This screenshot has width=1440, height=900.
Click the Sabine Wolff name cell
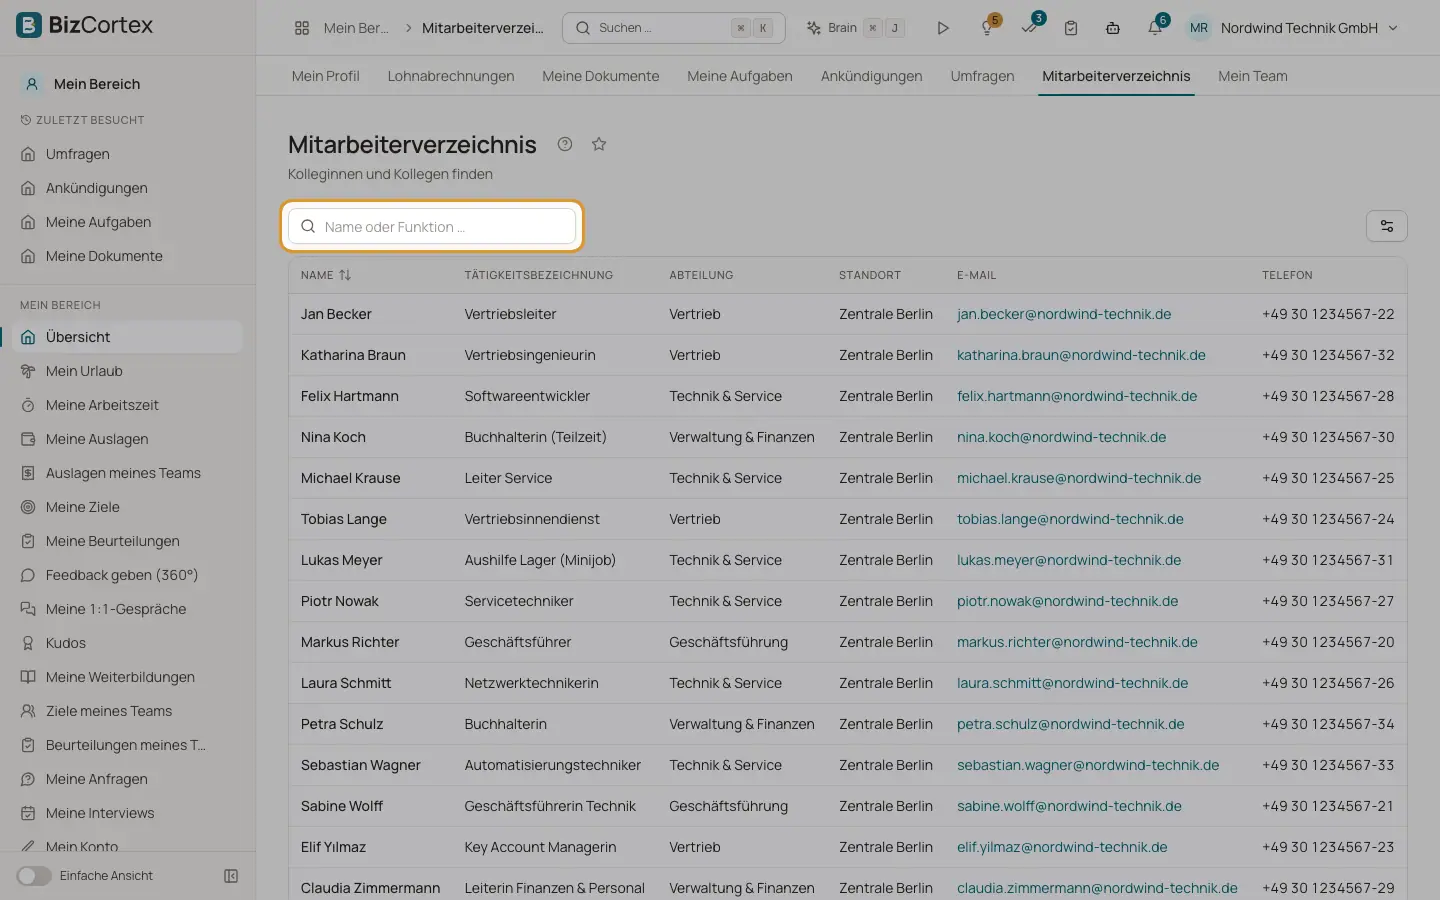342,806
